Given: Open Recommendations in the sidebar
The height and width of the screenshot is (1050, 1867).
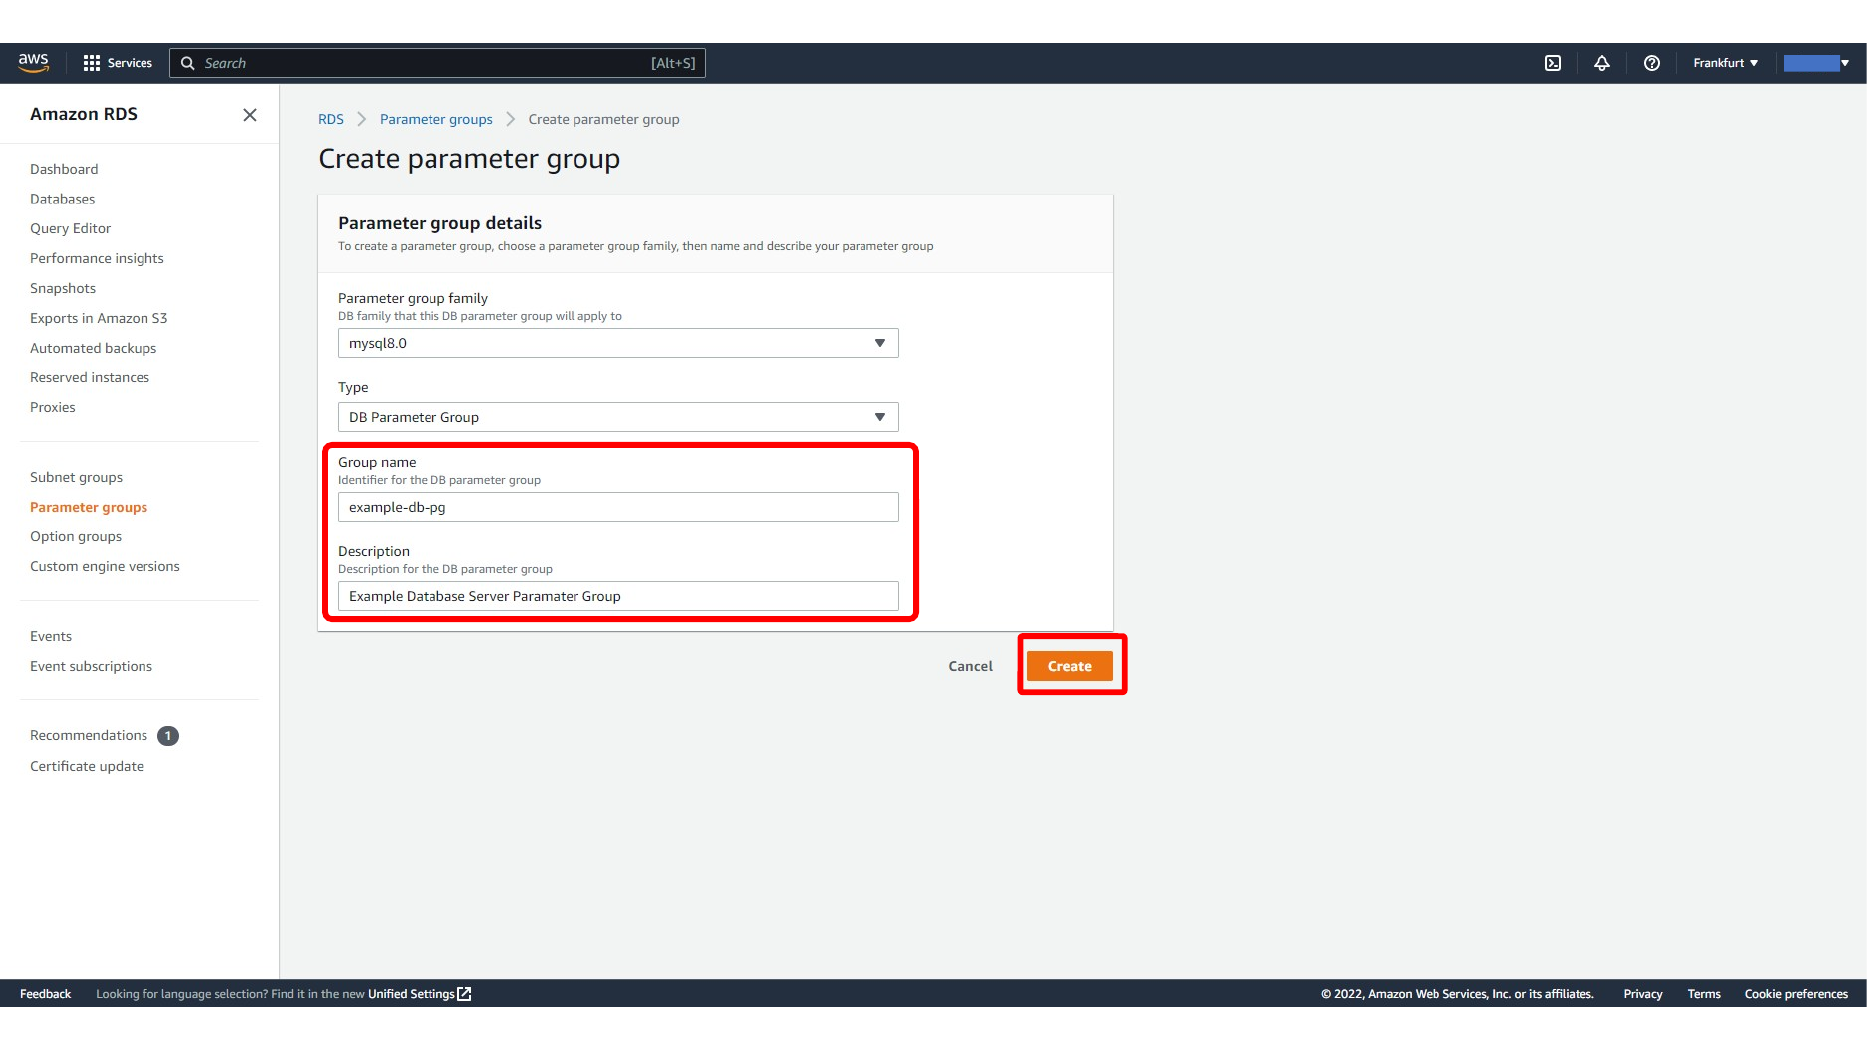Looking at the screenshot, I should (x=88, y=735).
